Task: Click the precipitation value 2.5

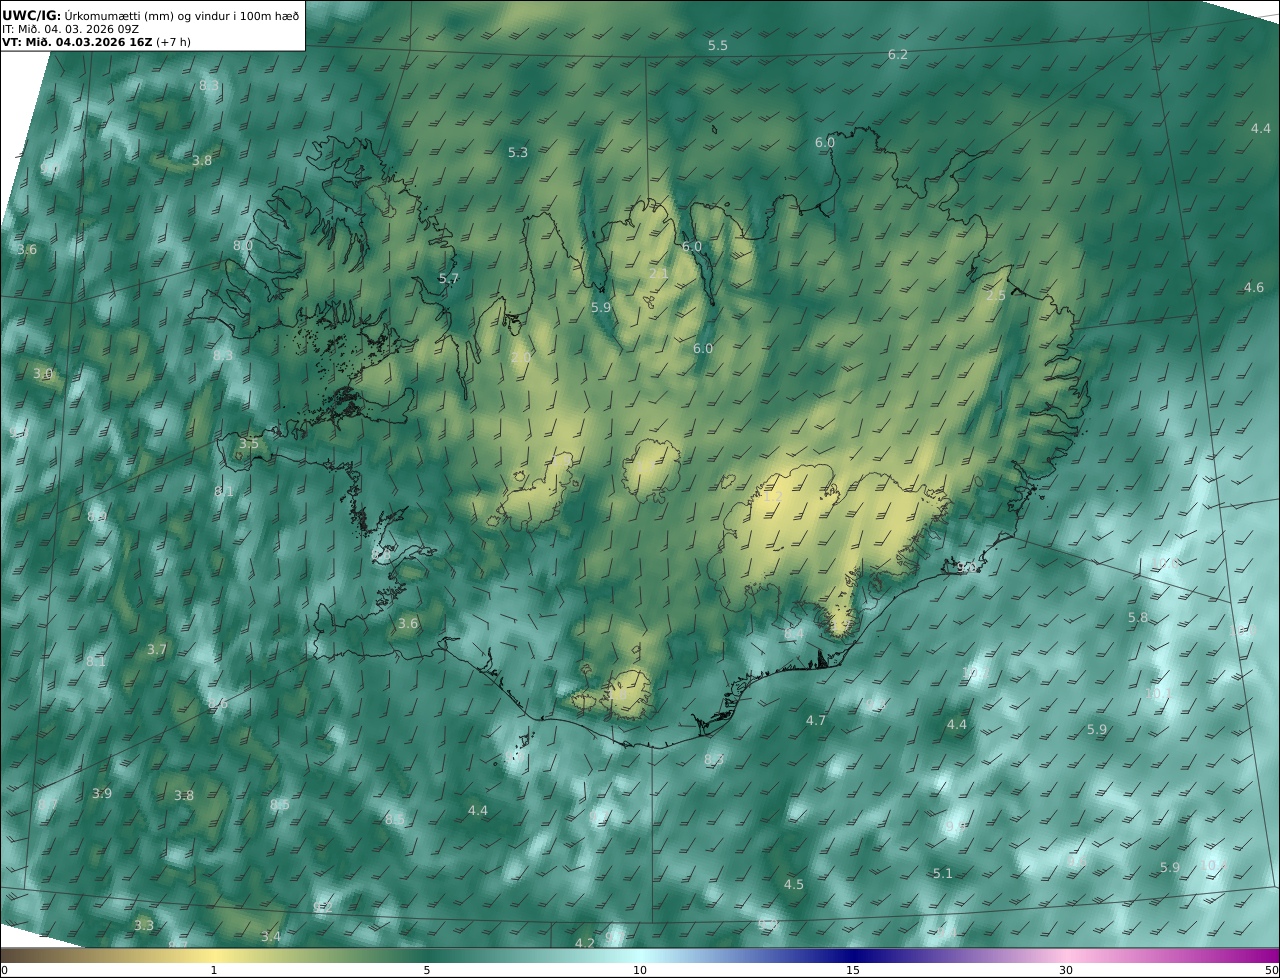Action: (996, 296)
